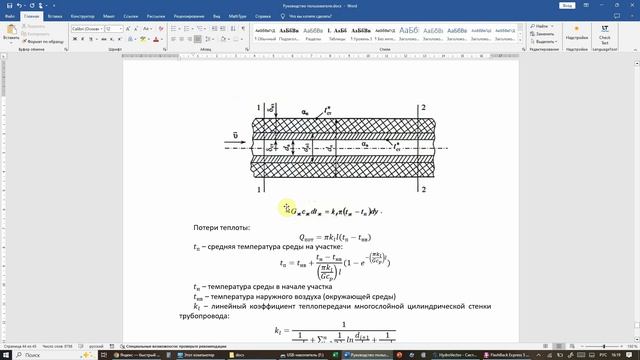The height and width of the screenshot is (360, 640).
Task: Redo action in Quick Access toolbar
Action: pos(32,5)
